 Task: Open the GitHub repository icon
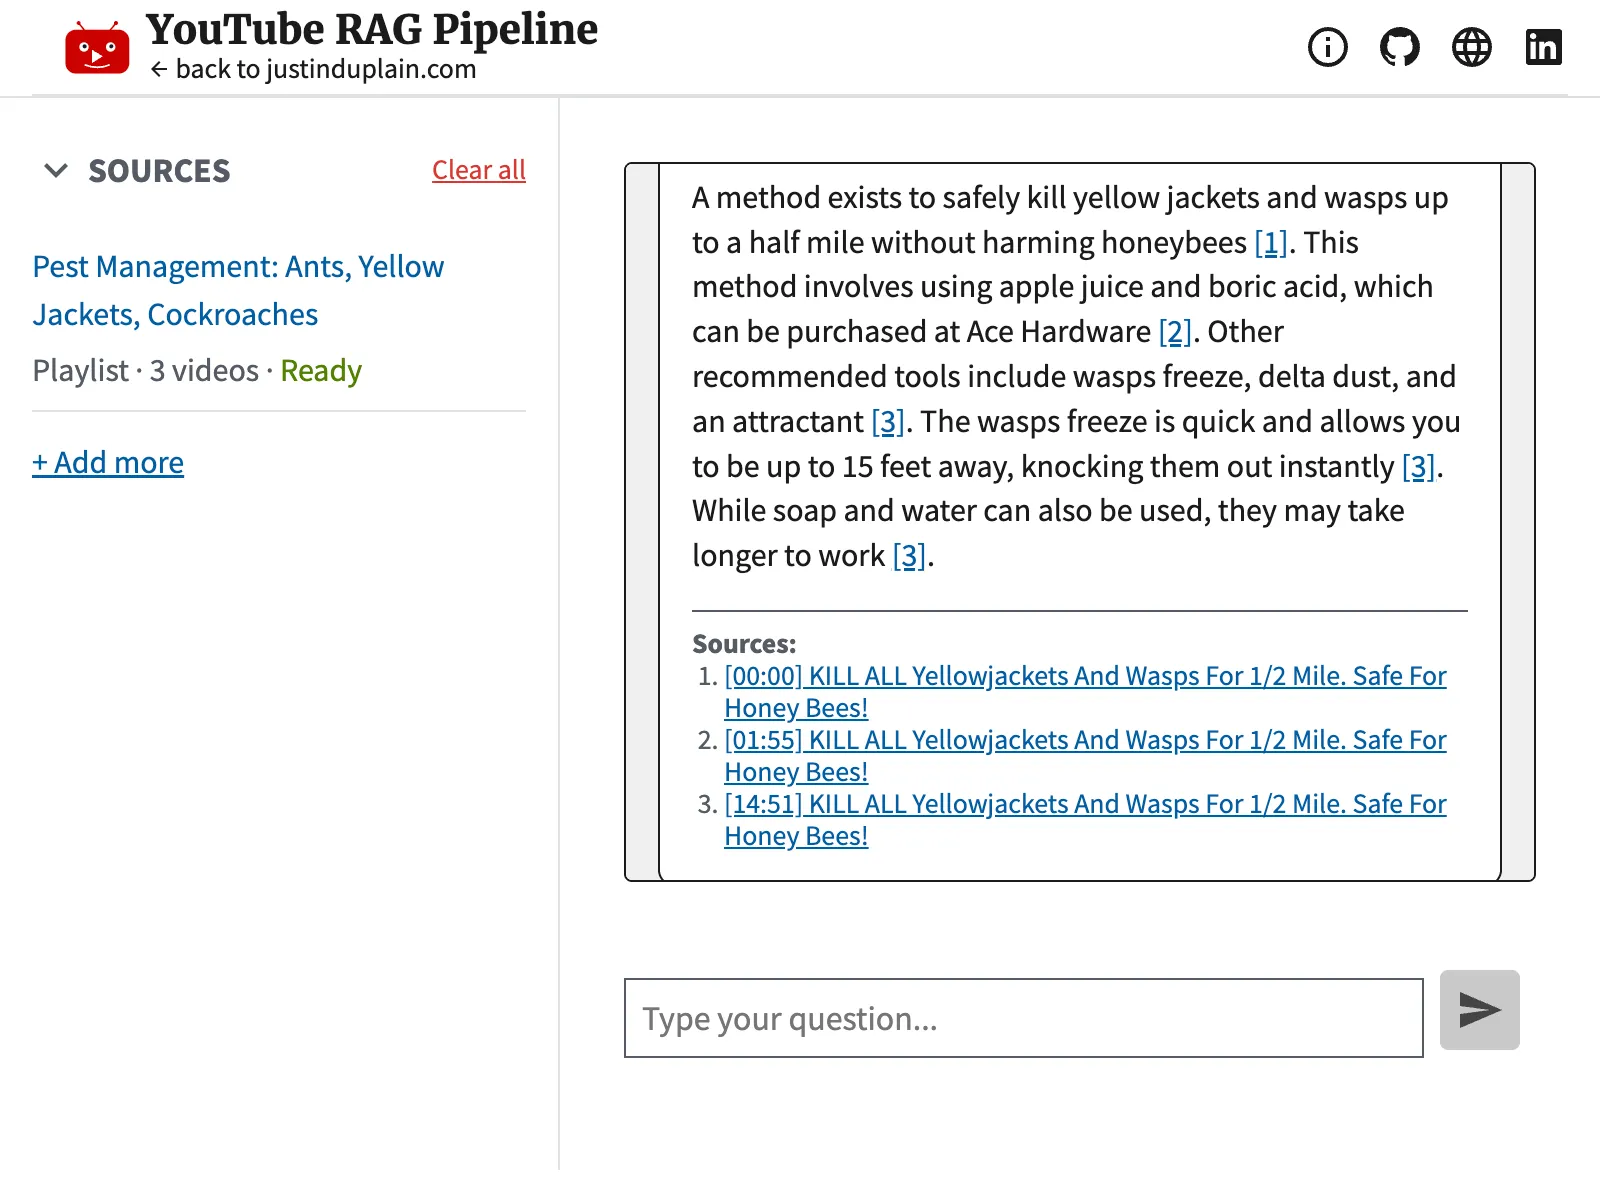click(1399, 46)
